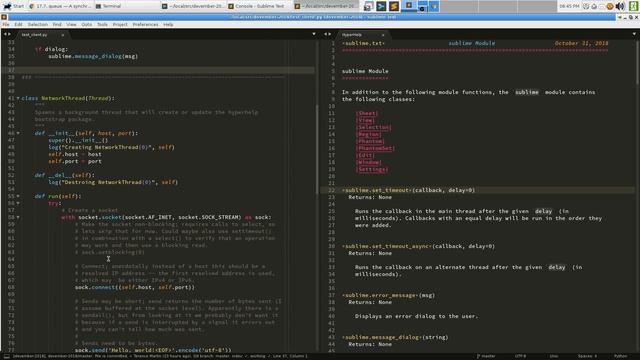Viewport: 640px width, 360px height.
Task: Change the Unix line endings in the status bar
Action: [x=554, y=356]
